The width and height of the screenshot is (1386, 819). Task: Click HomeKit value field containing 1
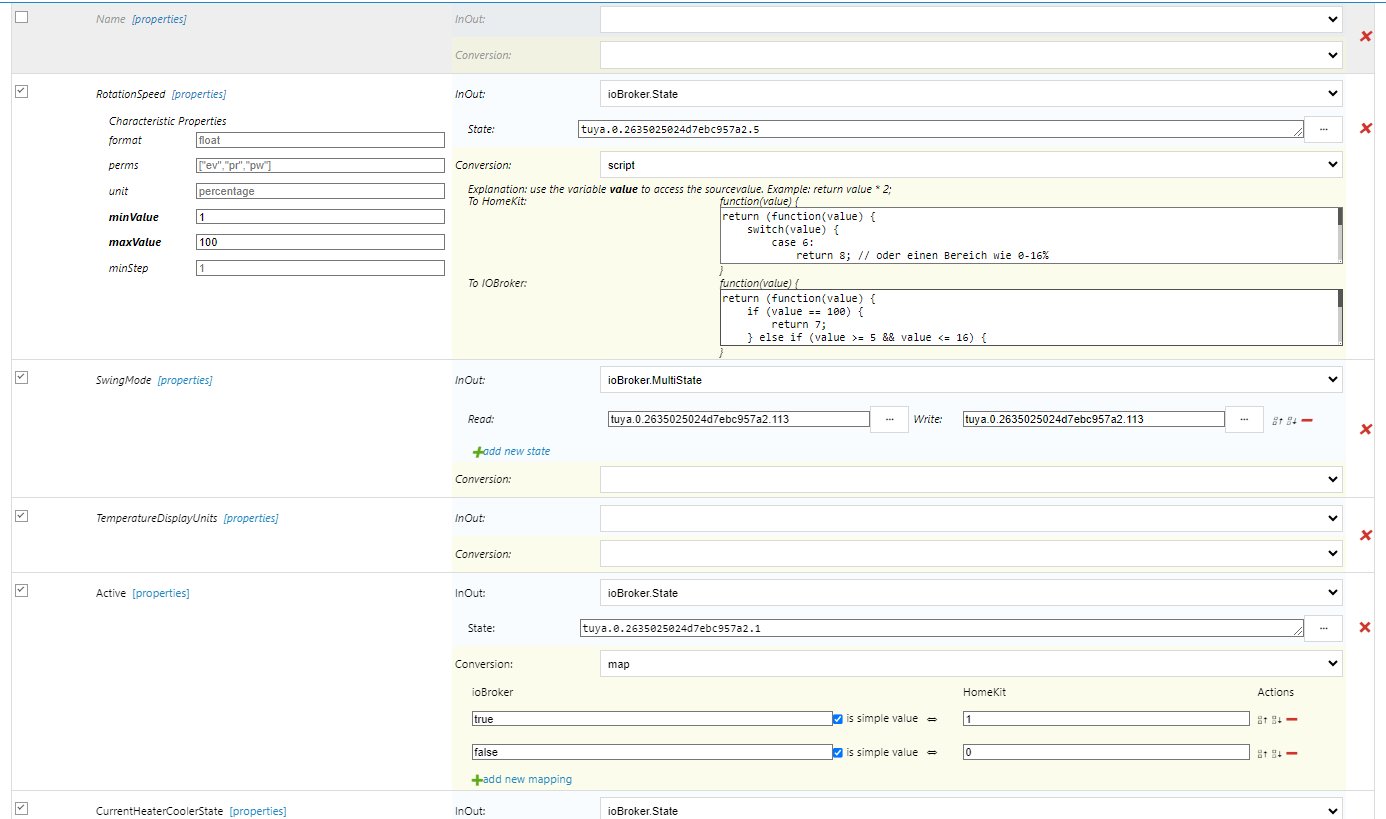pyautogui.click(x=1106, y=719)
